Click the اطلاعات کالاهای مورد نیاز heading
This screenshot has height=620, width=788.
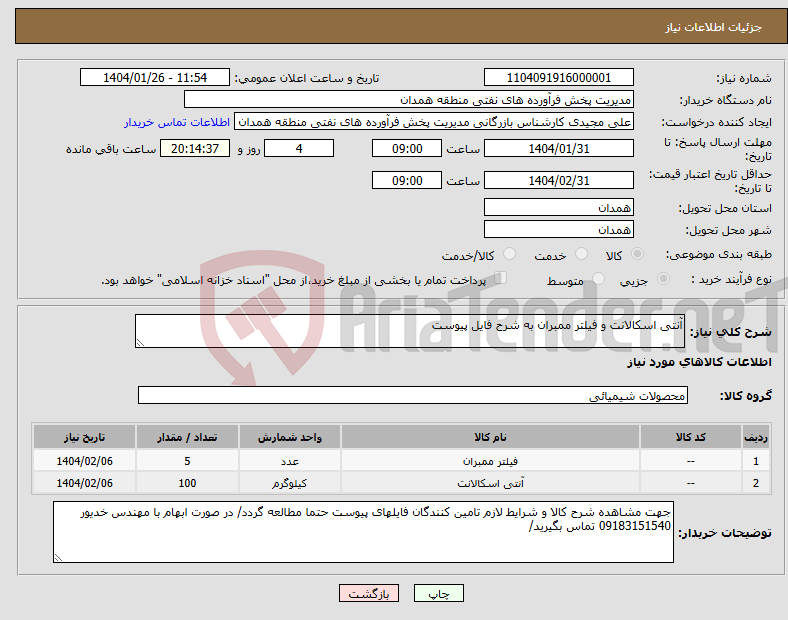699,362
